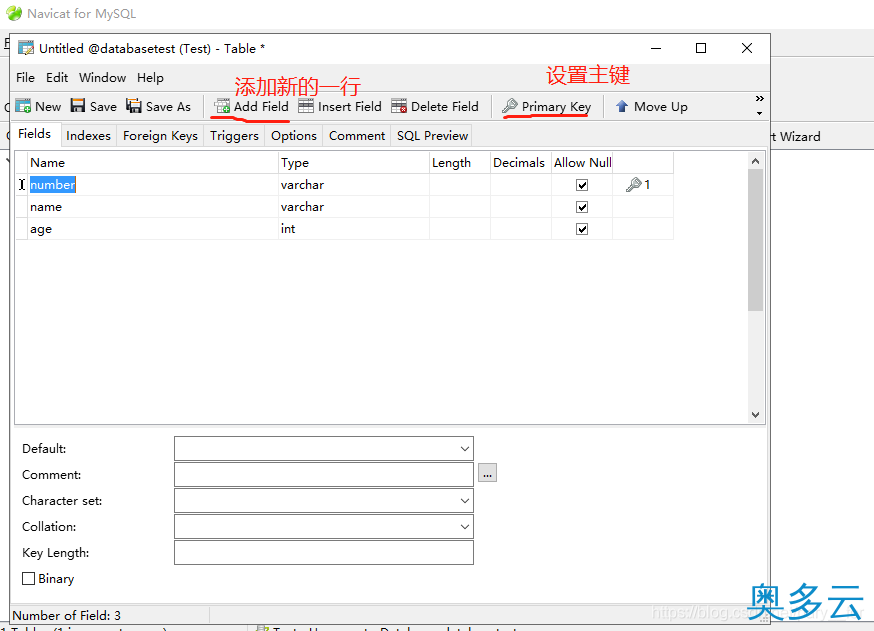Click the Save floppy disk icon
This screenshot has width=874, height=631.
[x=77, y=105]
